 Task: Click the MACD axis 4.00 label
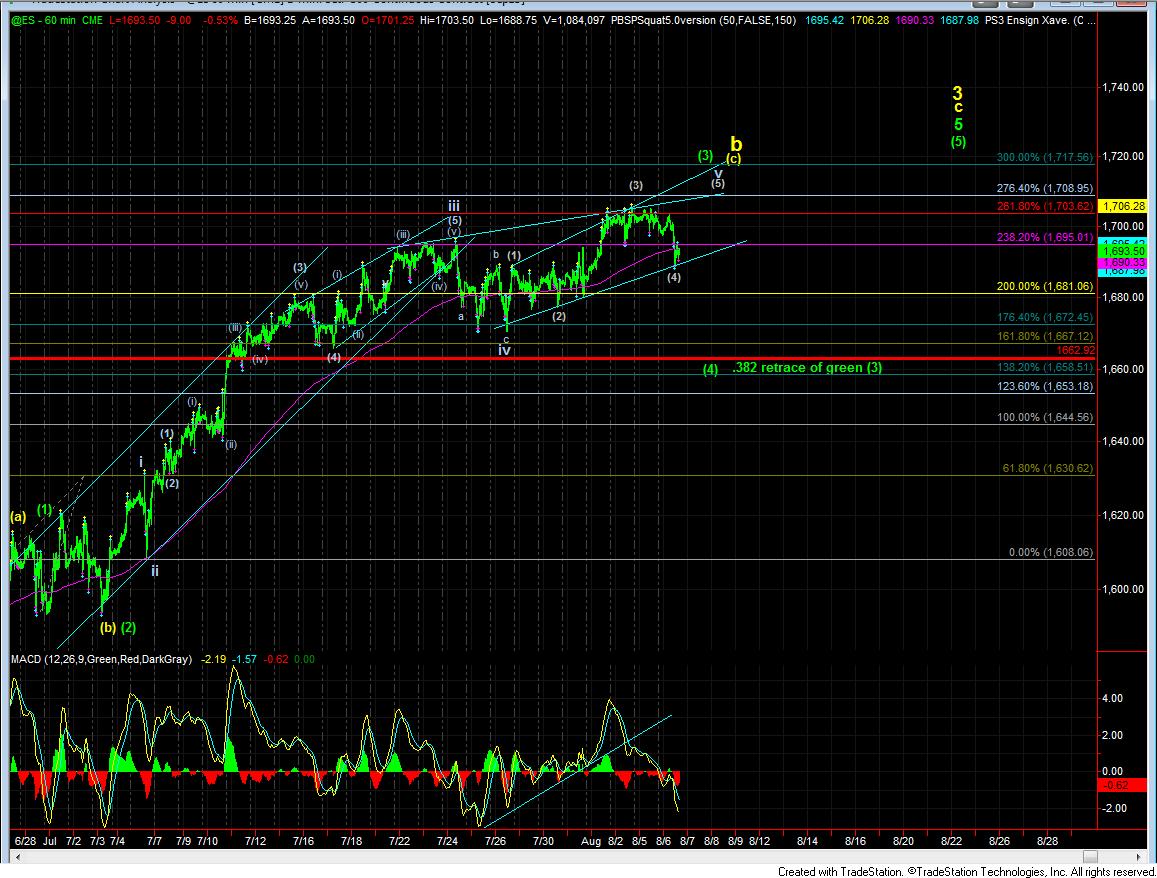click(x=1112, y=698)
